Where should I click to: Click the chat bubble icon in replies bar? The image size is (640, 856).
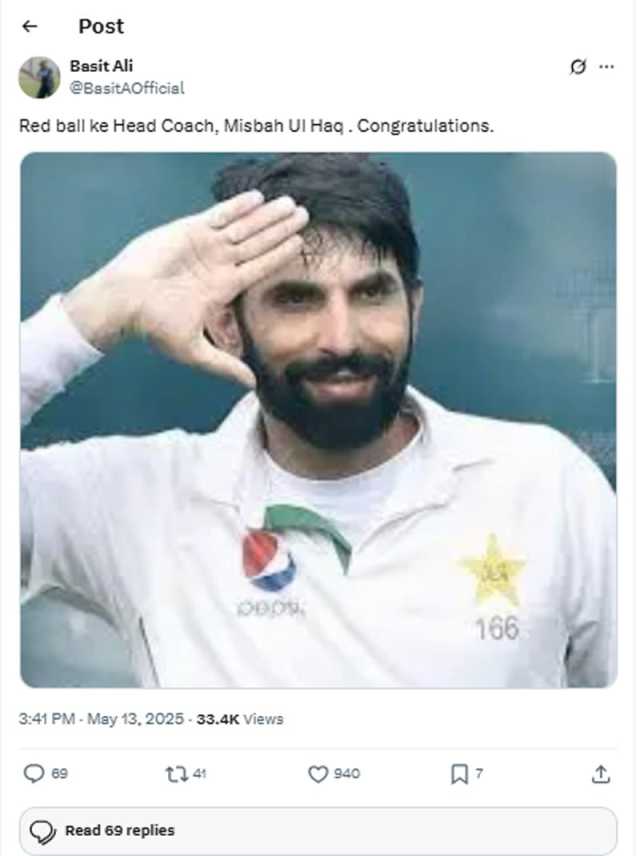pyautogui.click(x=42, y=831)
